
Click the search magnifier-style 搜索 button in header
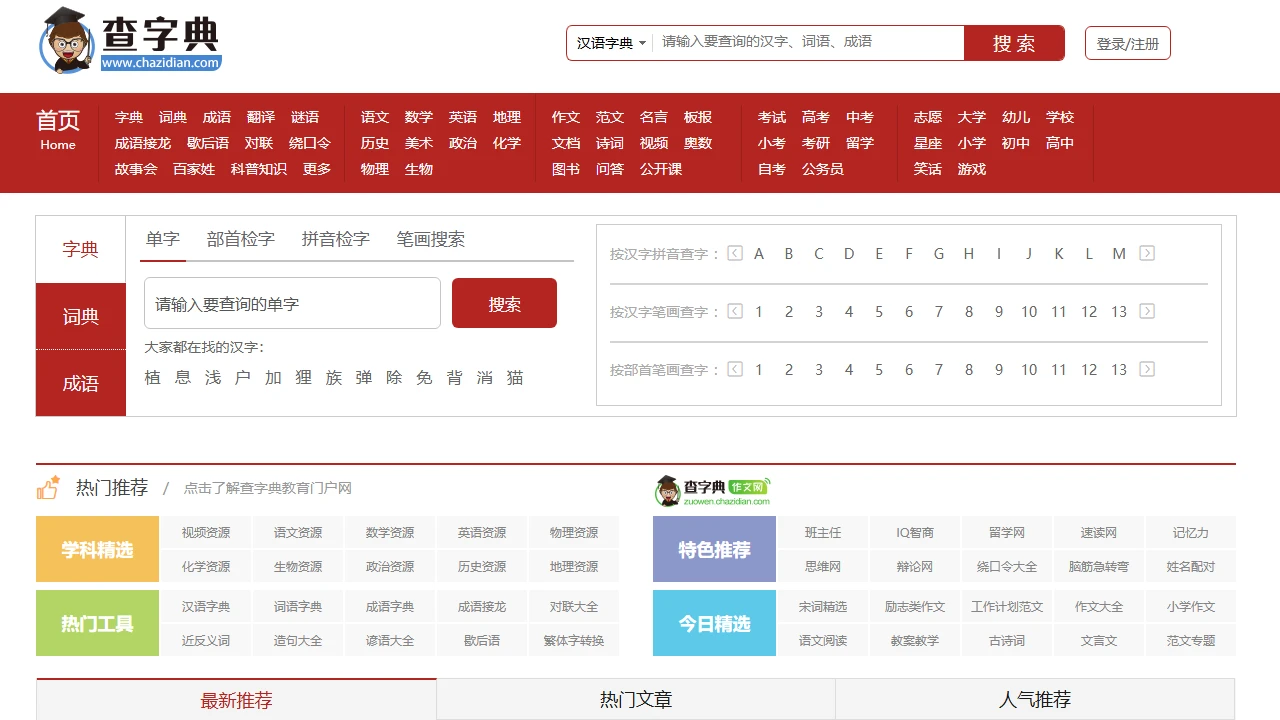click(1014, 42)
